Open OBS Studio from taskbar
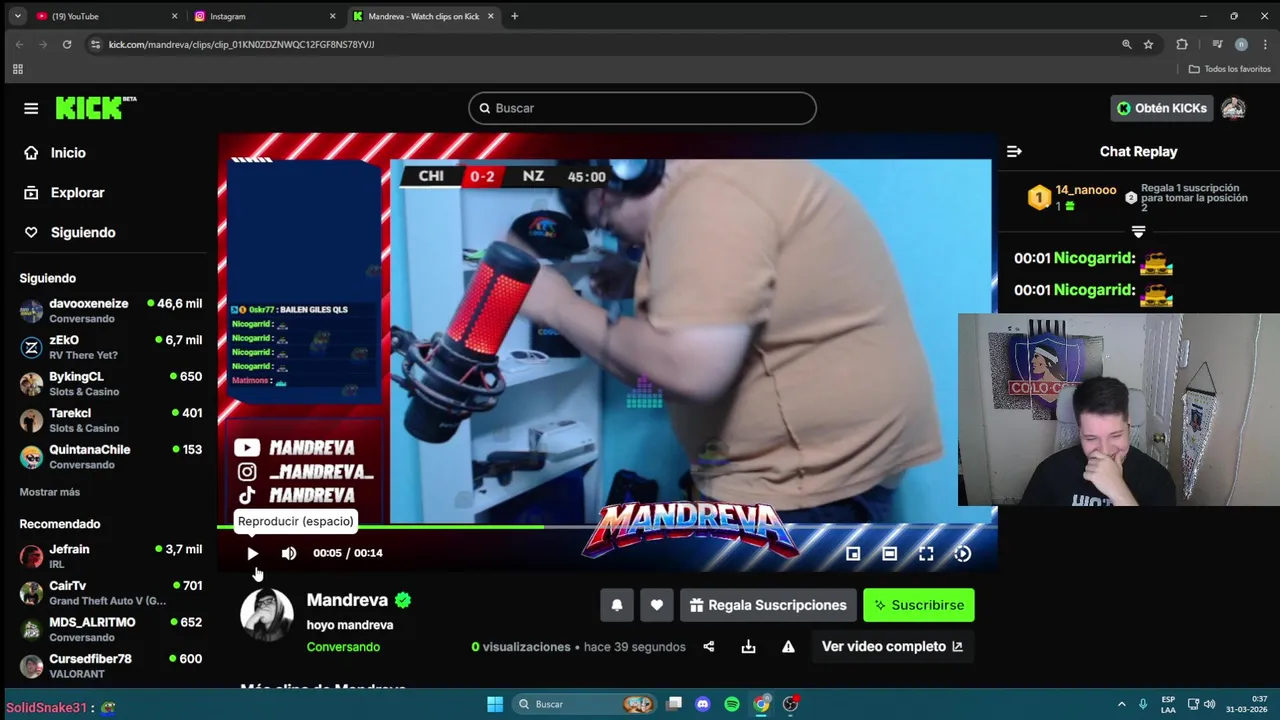1280x720 pixels. point(791,704)
